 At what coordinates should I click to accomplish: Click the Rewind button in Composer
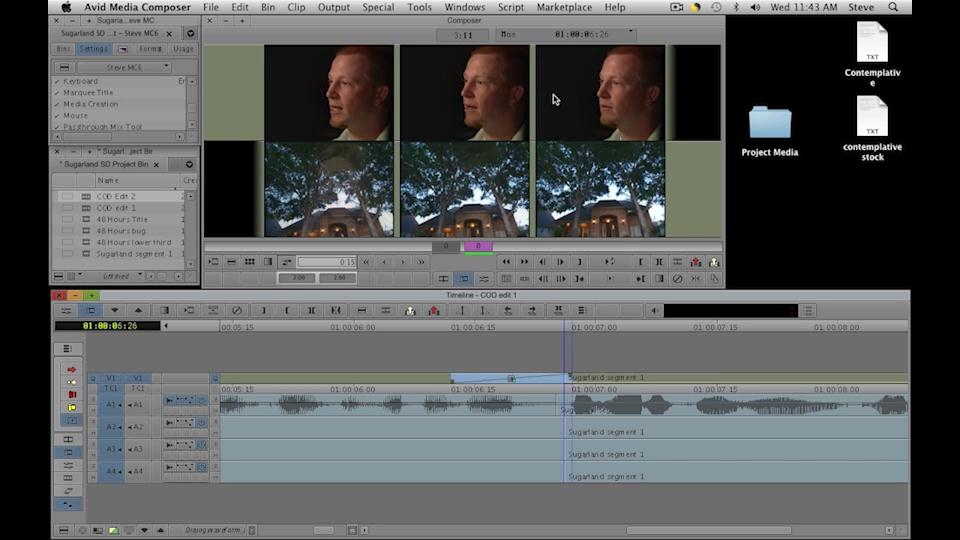[506, 262]
